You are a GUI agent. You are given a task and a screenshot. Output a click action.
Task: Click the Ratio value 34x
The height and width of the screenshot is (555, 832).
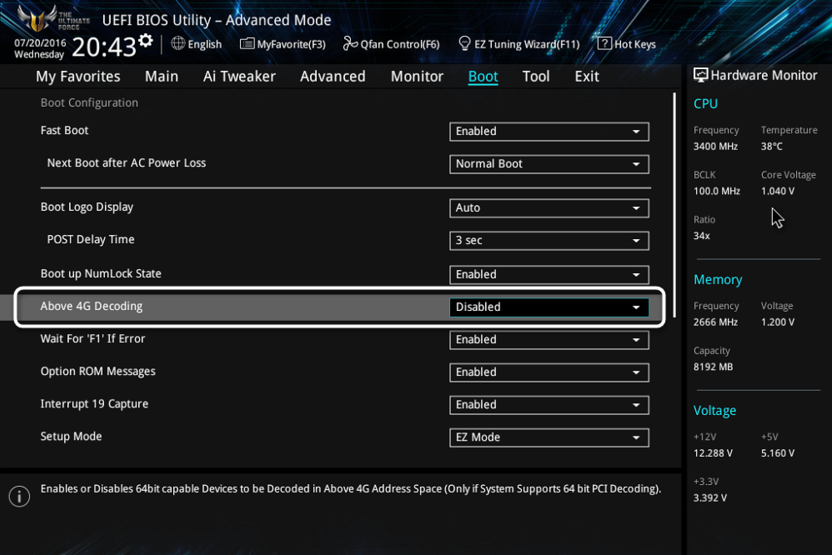click(701, 236)
